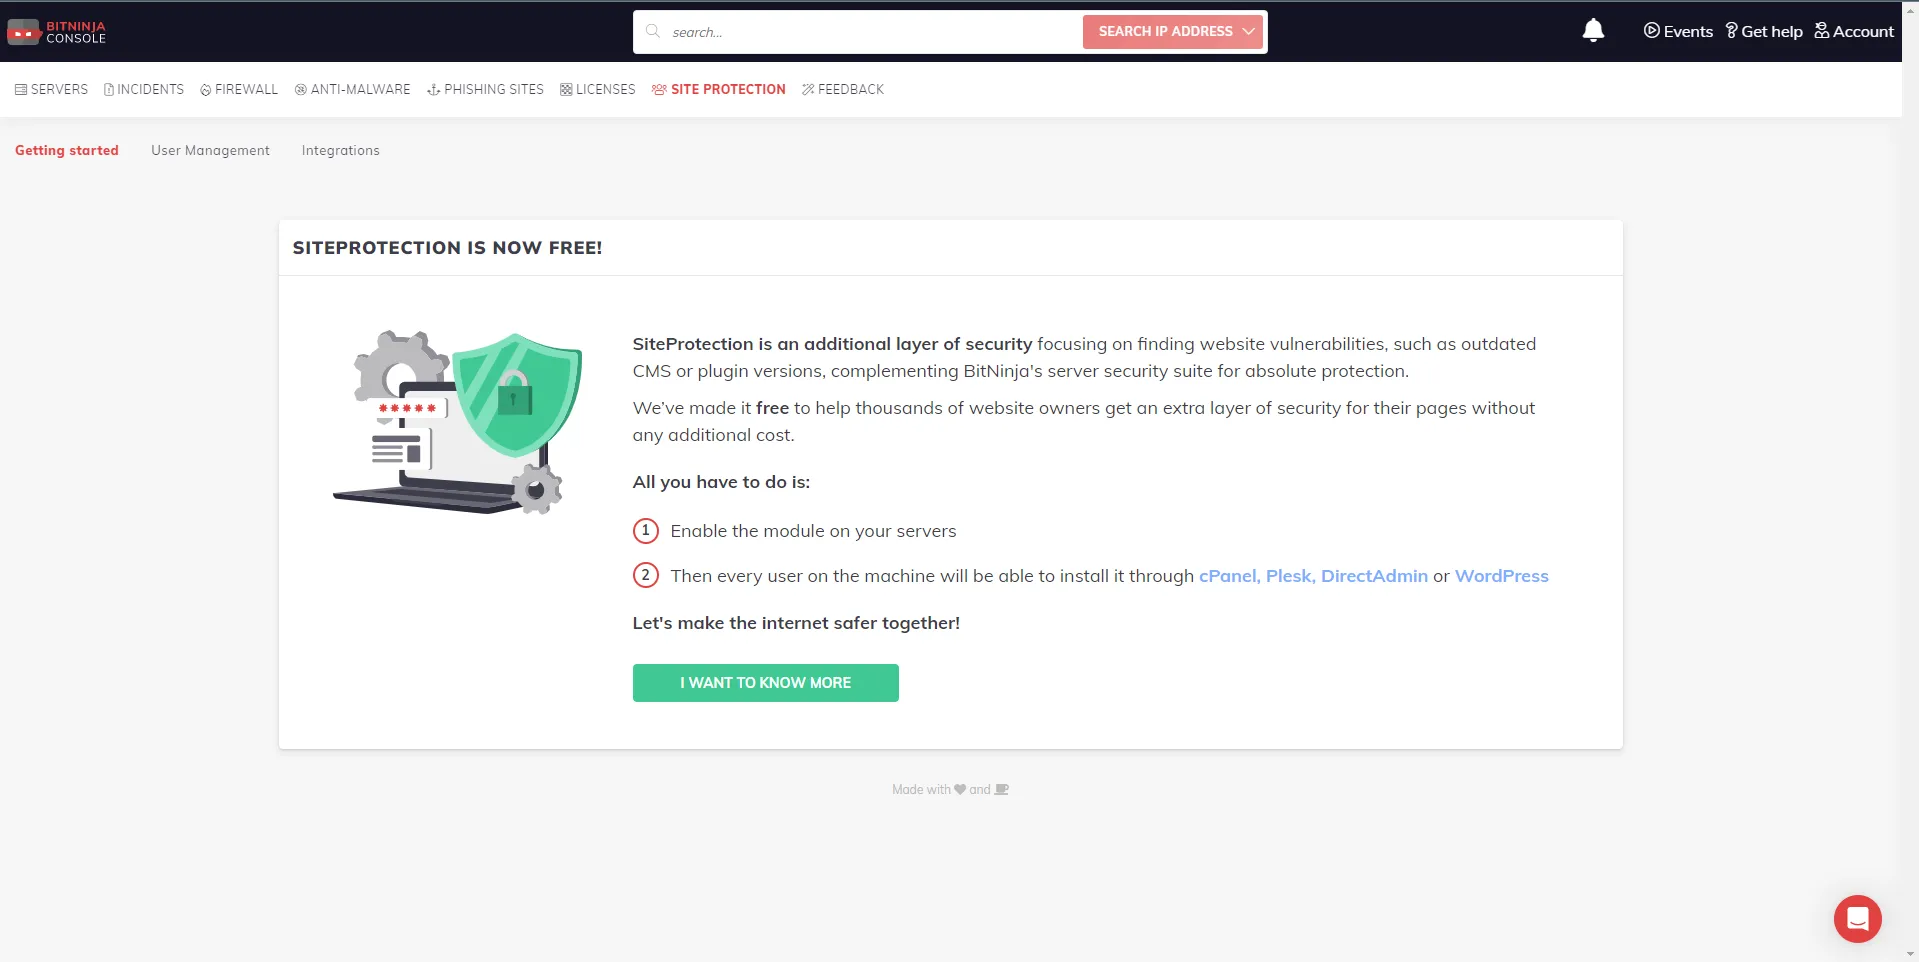Switch to the User Management tab
This screenshot has width=1919, height=962.
tap(210, 150)
